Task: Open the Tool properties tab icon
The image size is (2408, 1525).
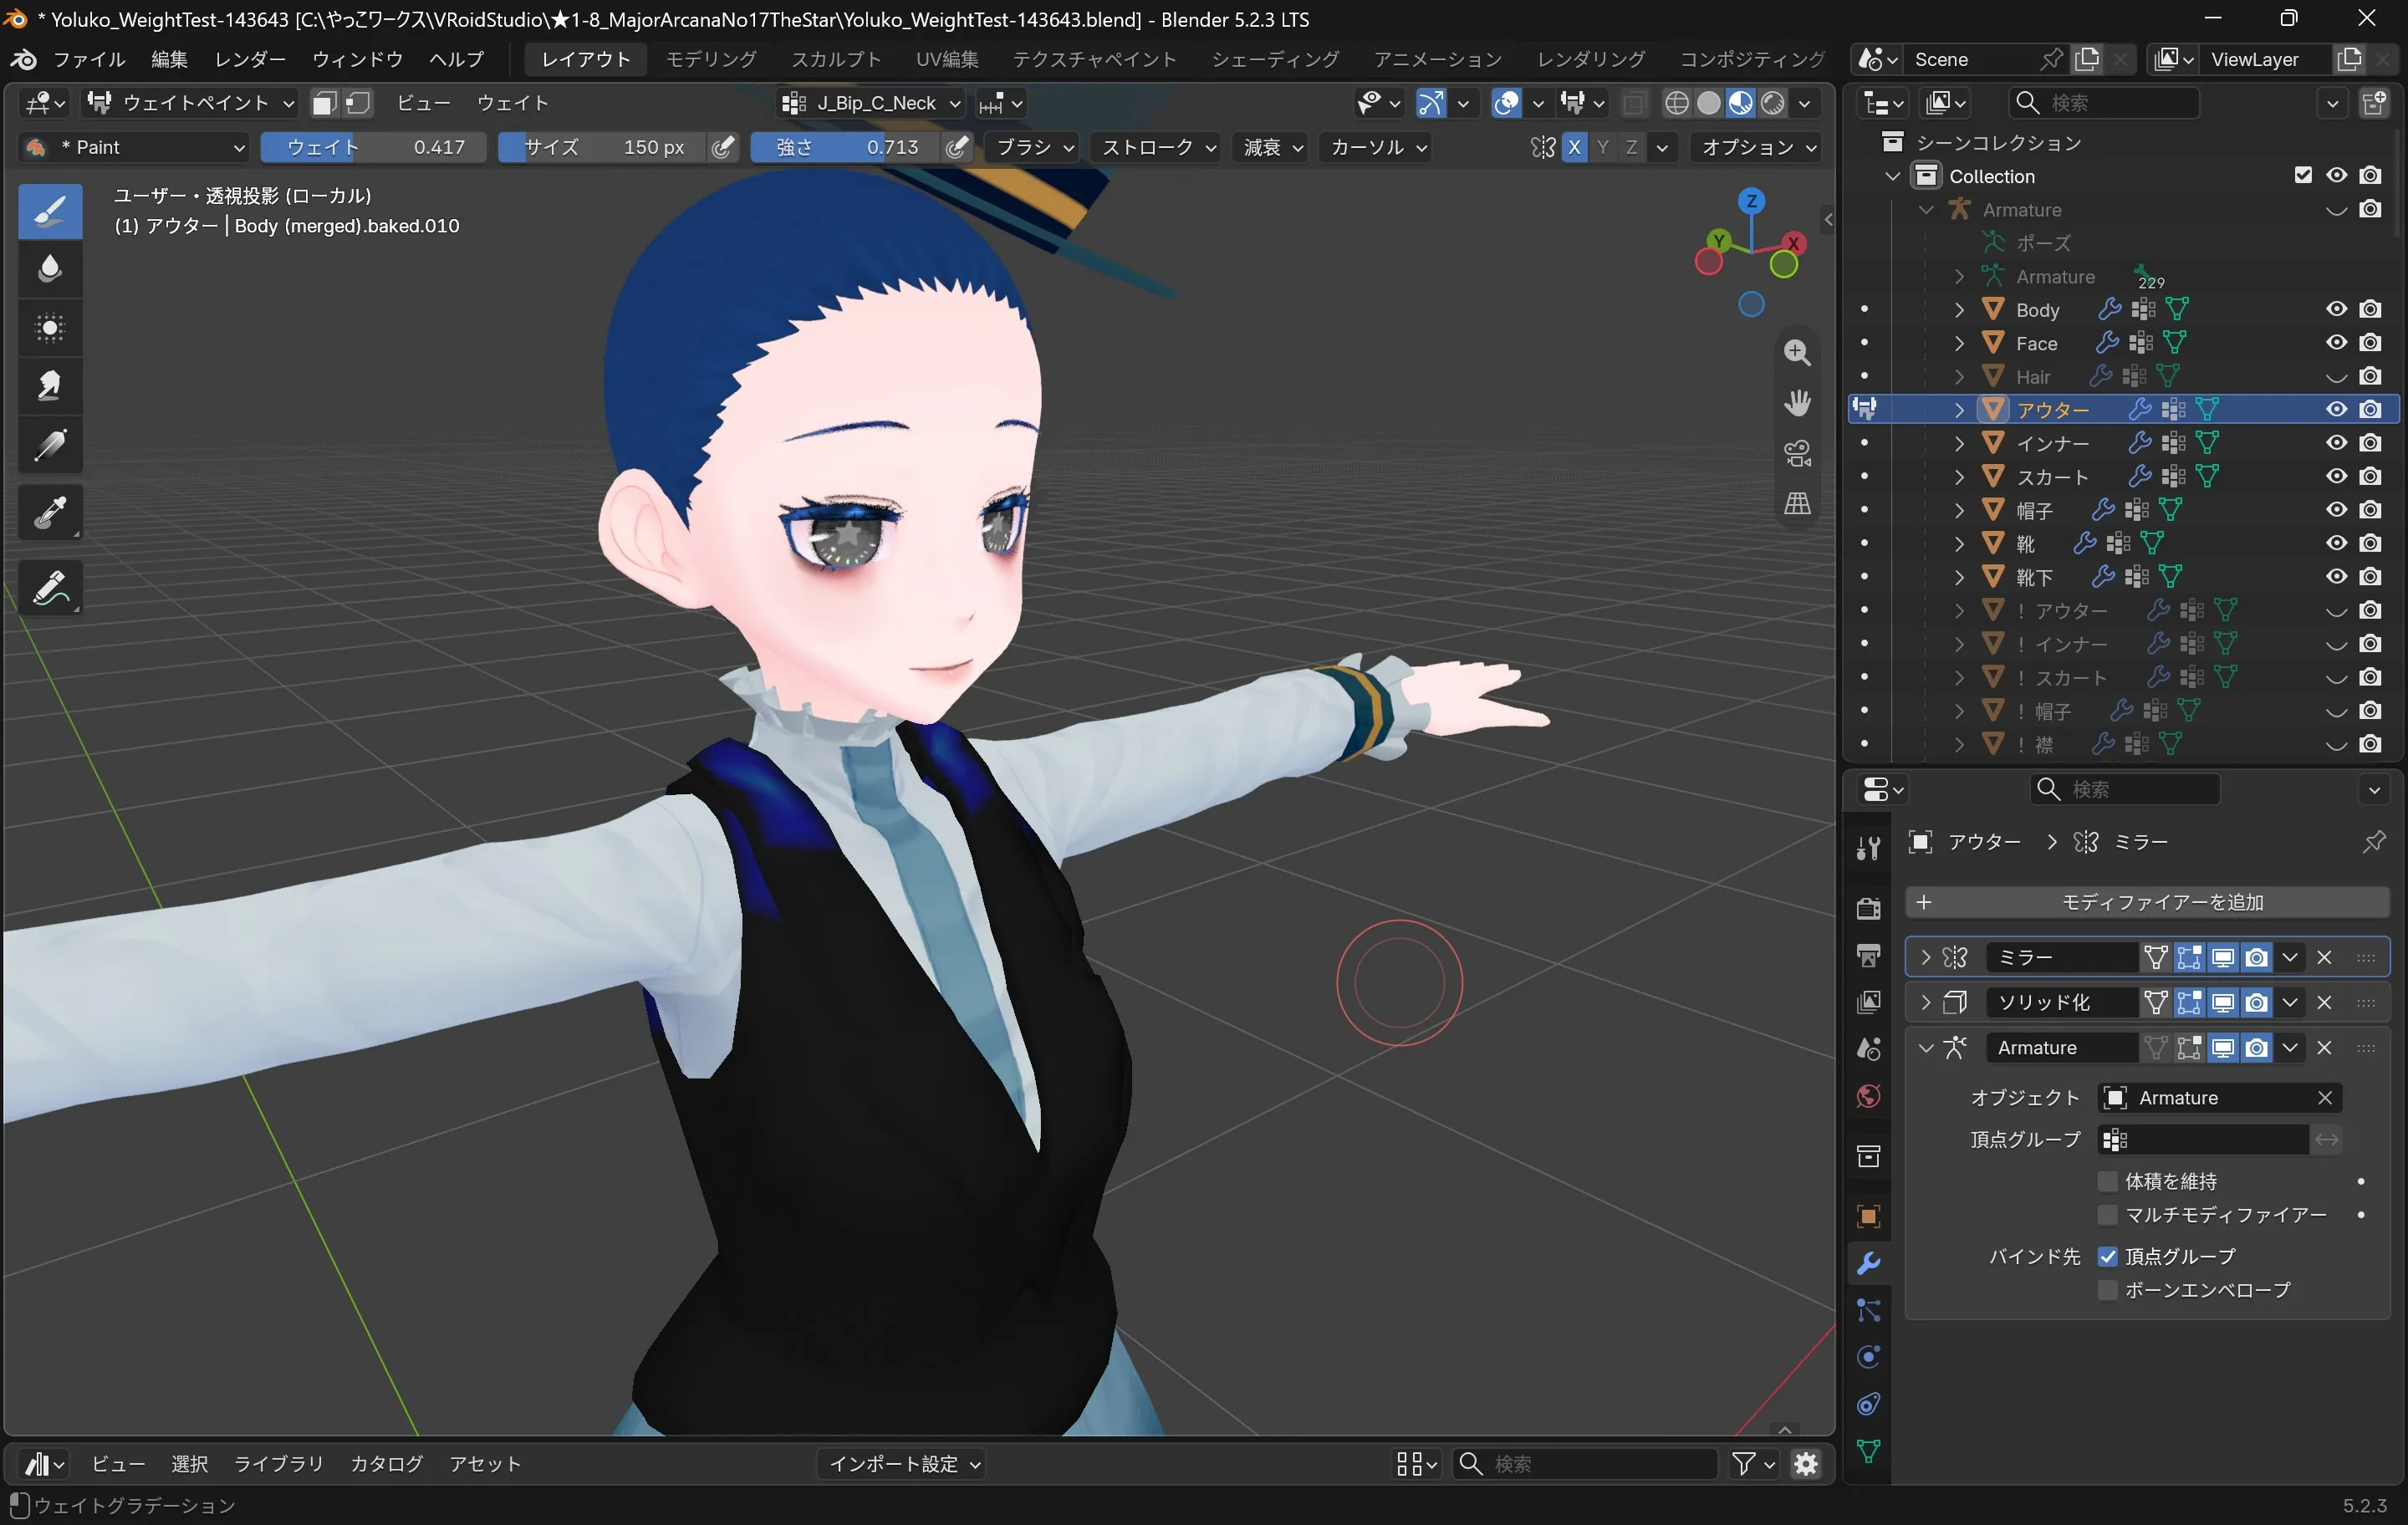Action: pos(1868,848)
